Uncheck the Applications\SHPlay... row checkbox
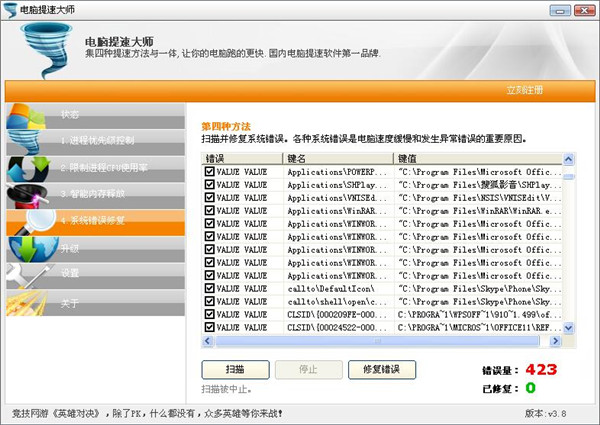 pyautogui.click(x=209, y=184)
